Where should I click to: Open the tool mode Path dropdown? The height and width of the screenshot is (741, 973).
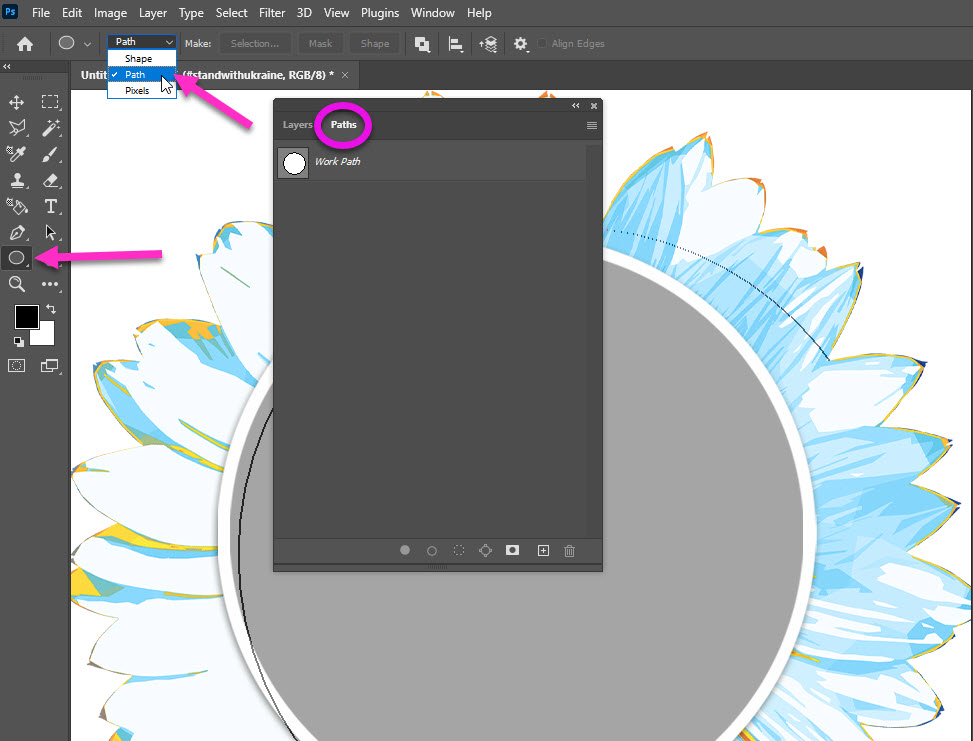(x=142, y=42)
